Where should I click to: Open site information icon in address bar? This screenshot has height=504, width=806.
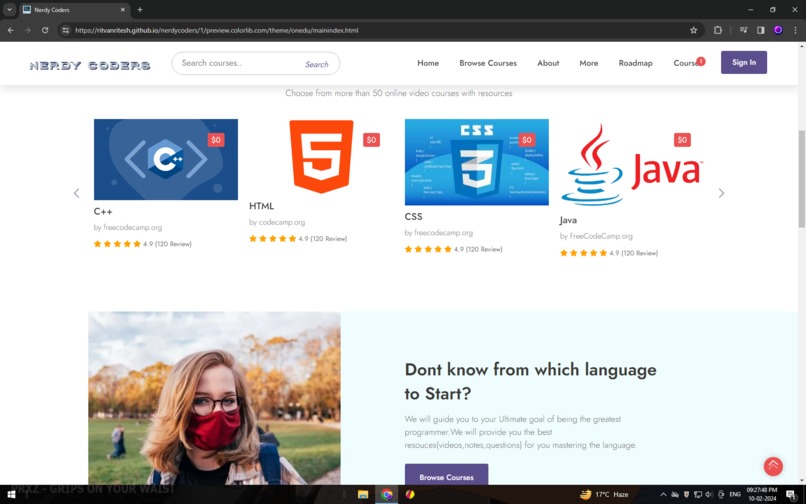pyautogui.click(x=65, y=30)
